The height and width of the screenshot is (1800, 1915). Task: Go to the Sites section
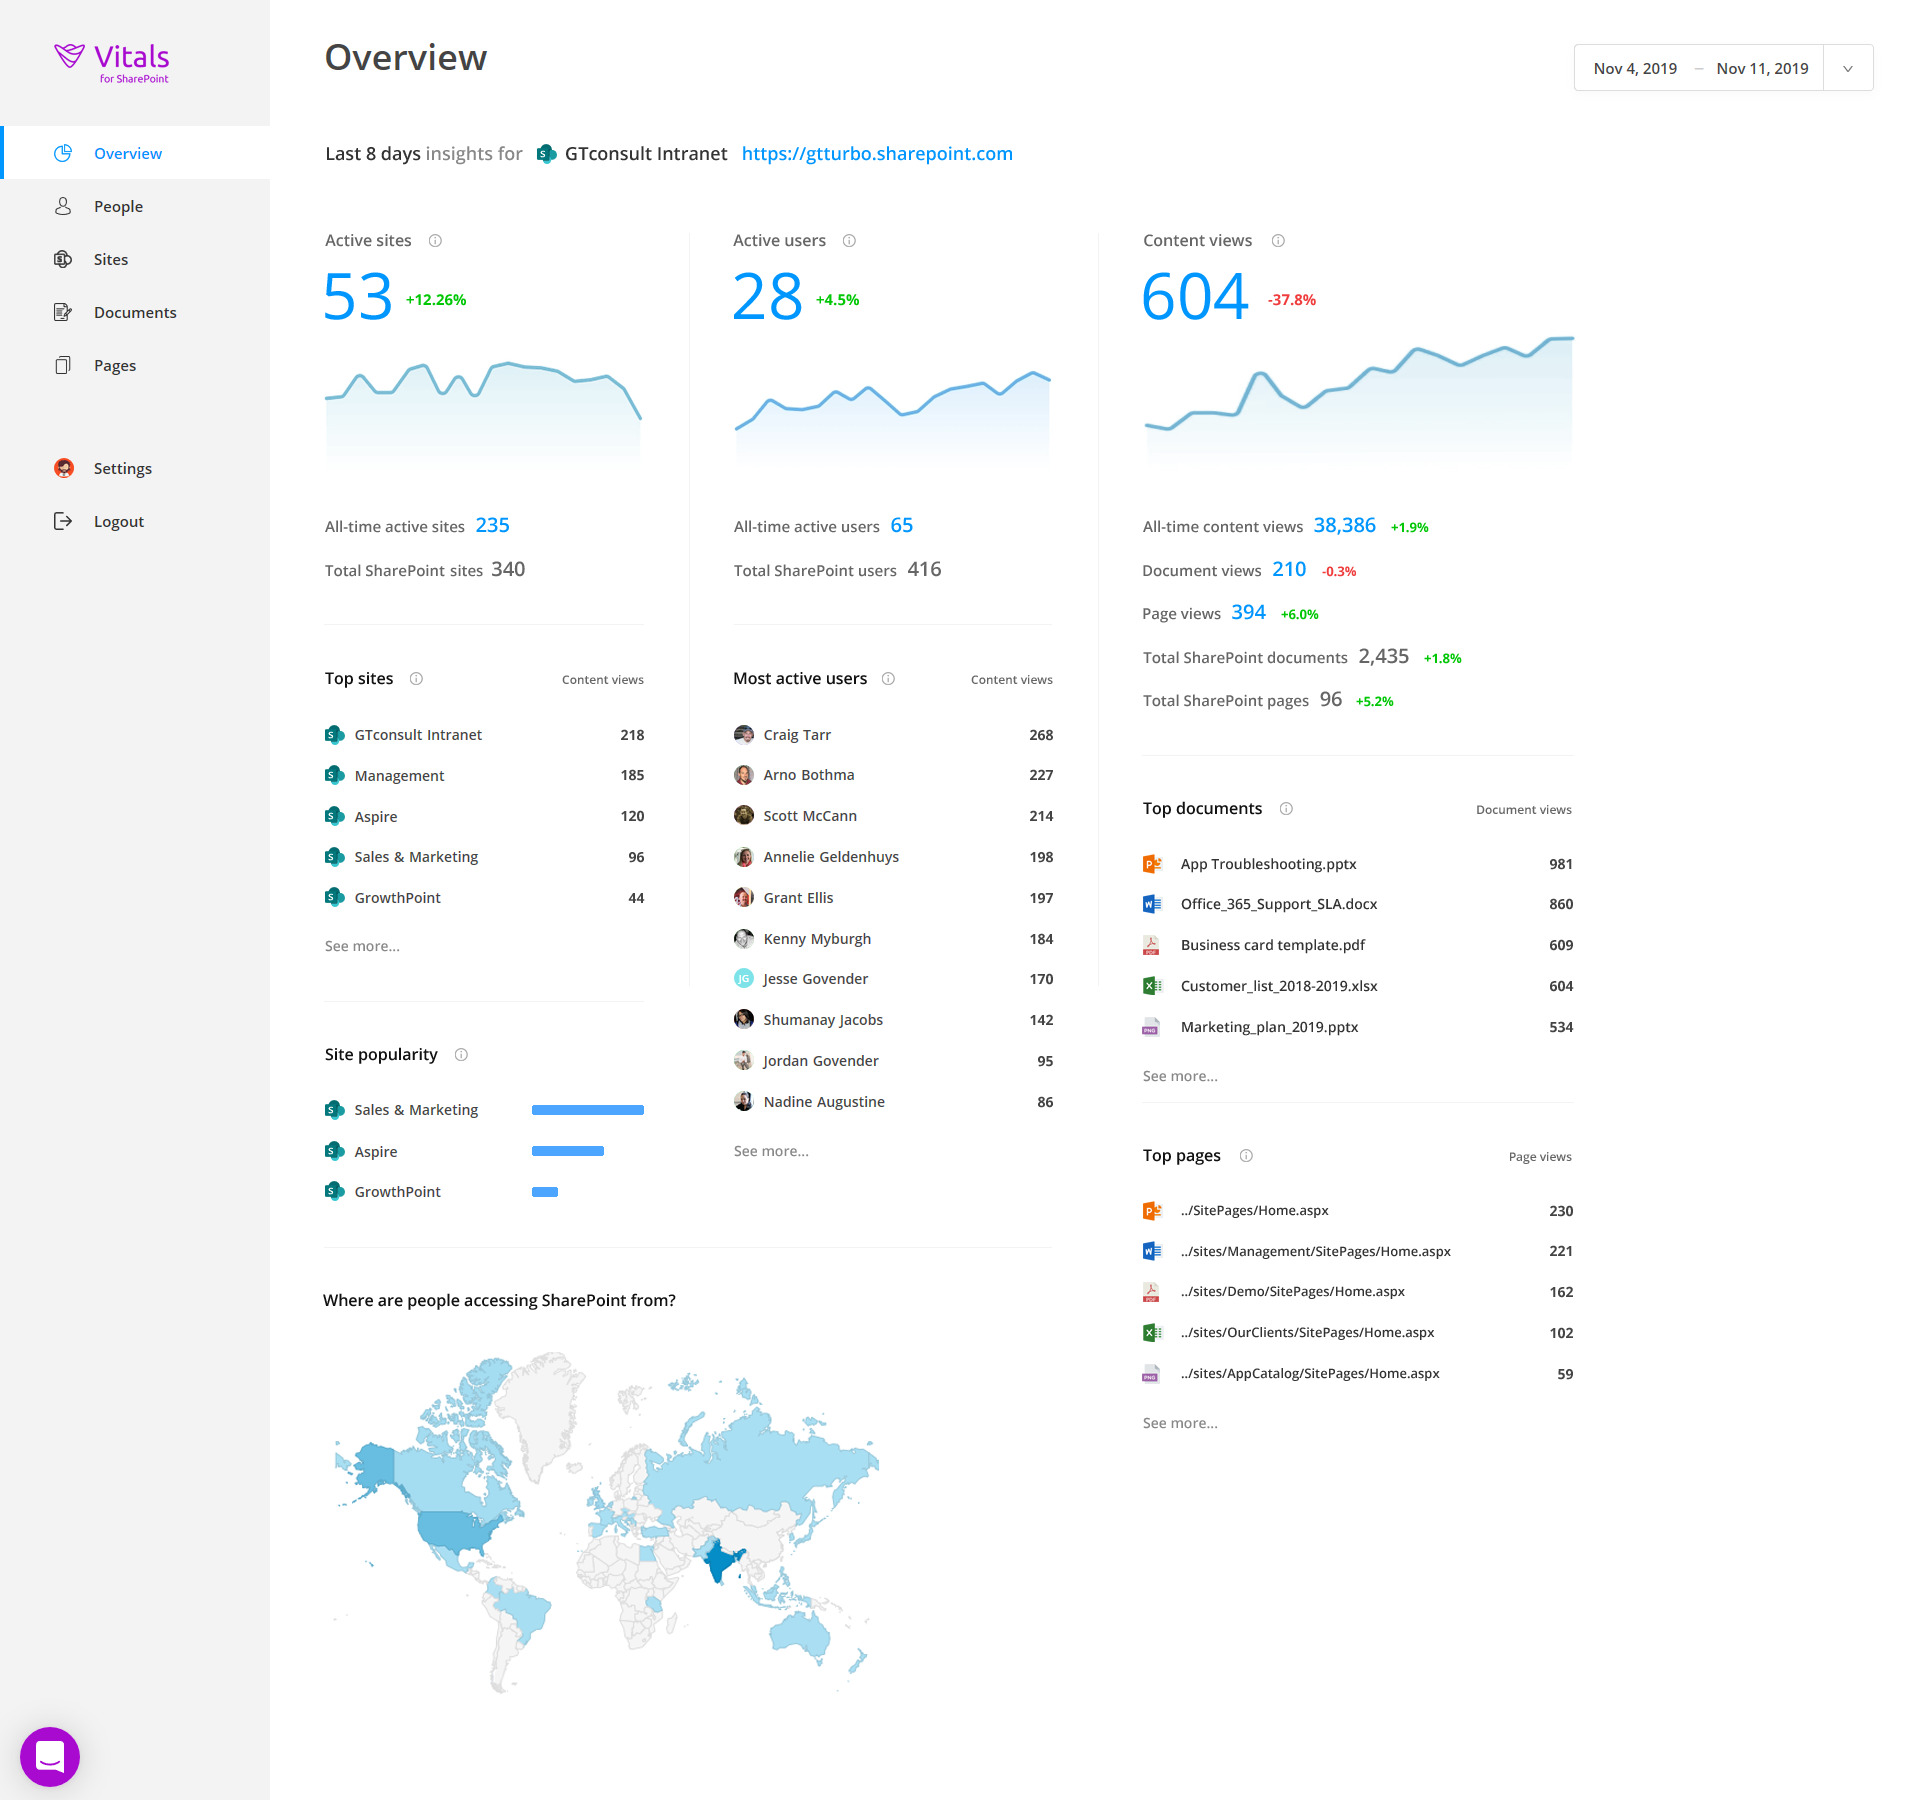click(x=135, y=259)
